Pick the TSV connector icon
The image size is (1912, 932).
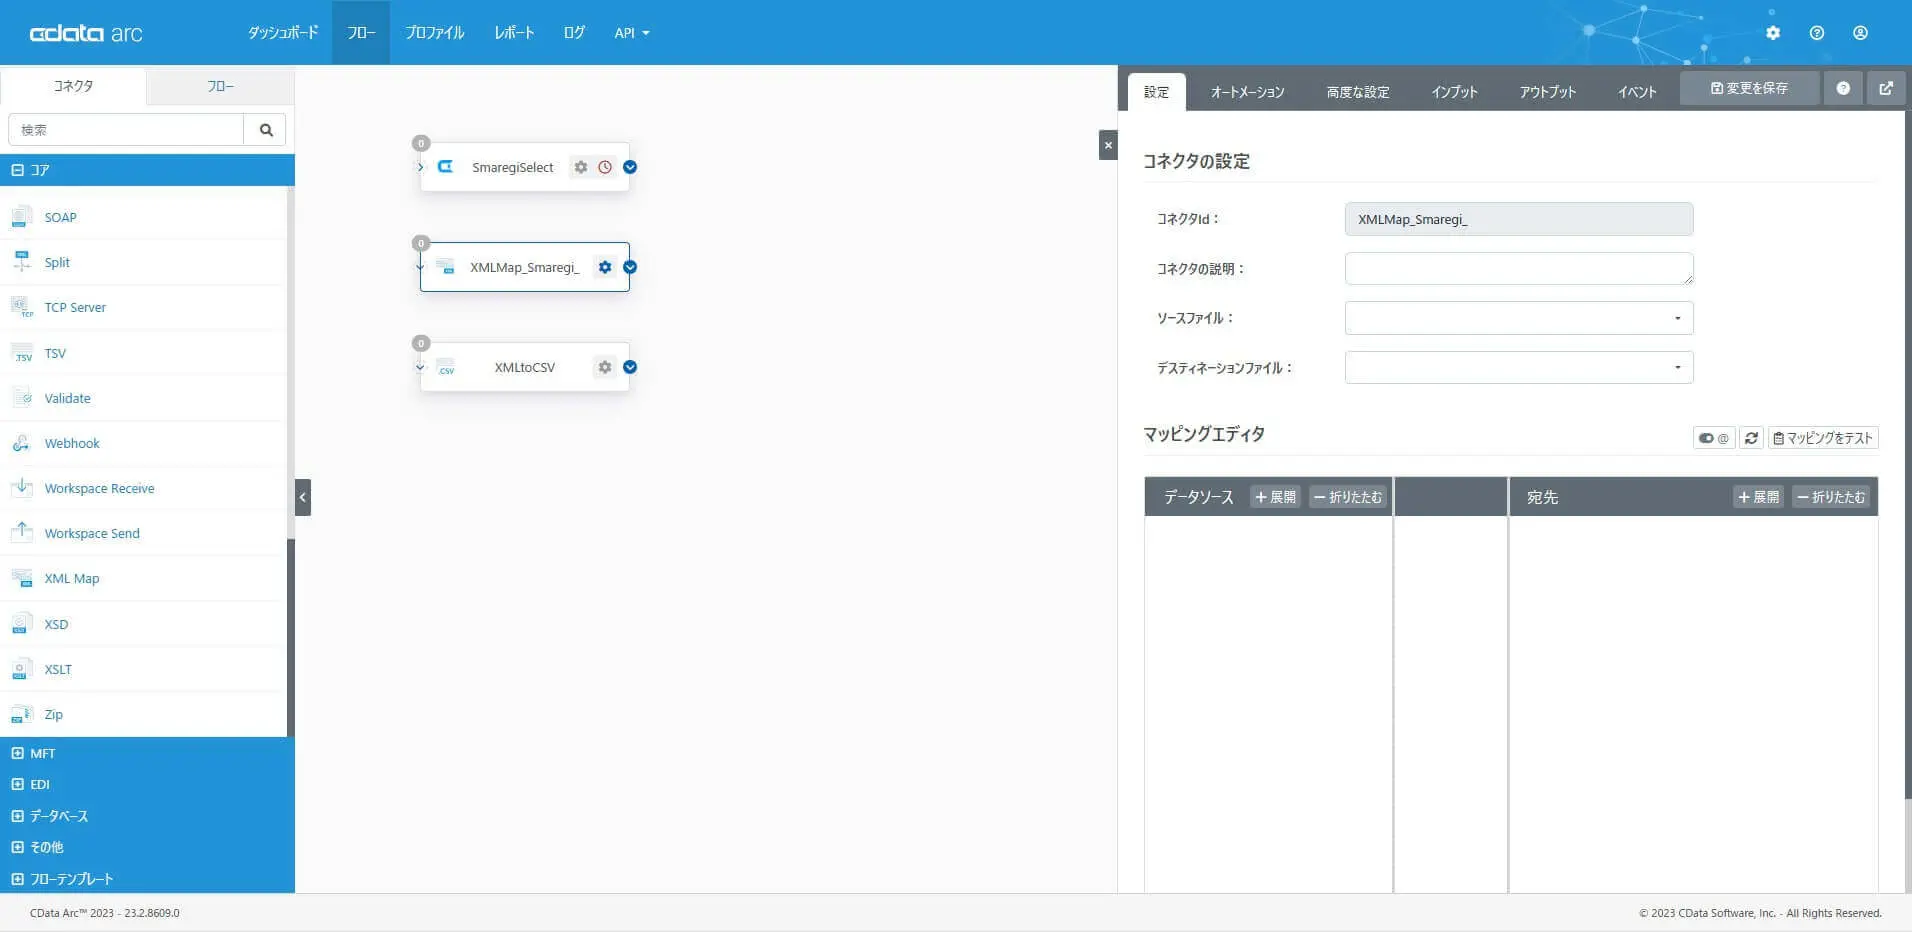pyautogui.click(x=21, y=353)
